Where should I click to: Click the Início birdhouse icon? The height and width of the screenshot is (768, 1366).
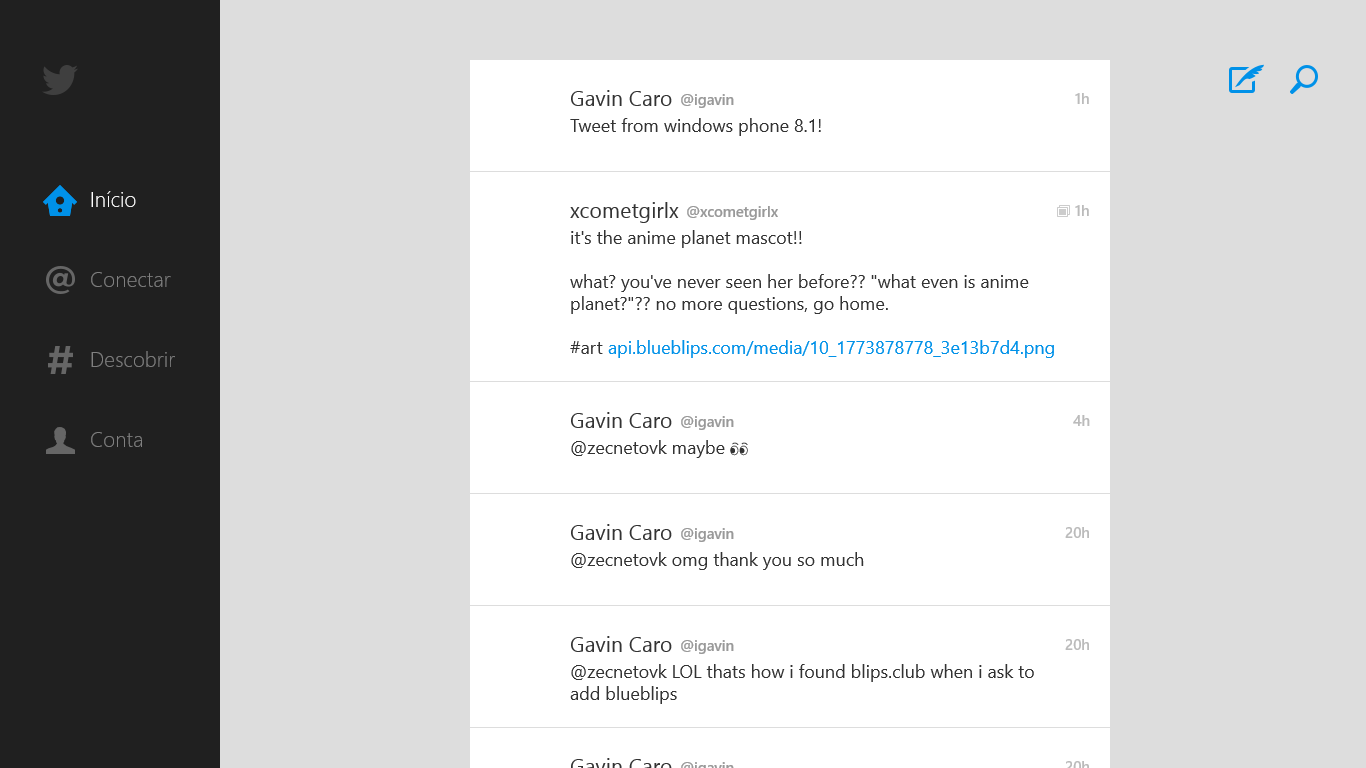pos(60,201)
